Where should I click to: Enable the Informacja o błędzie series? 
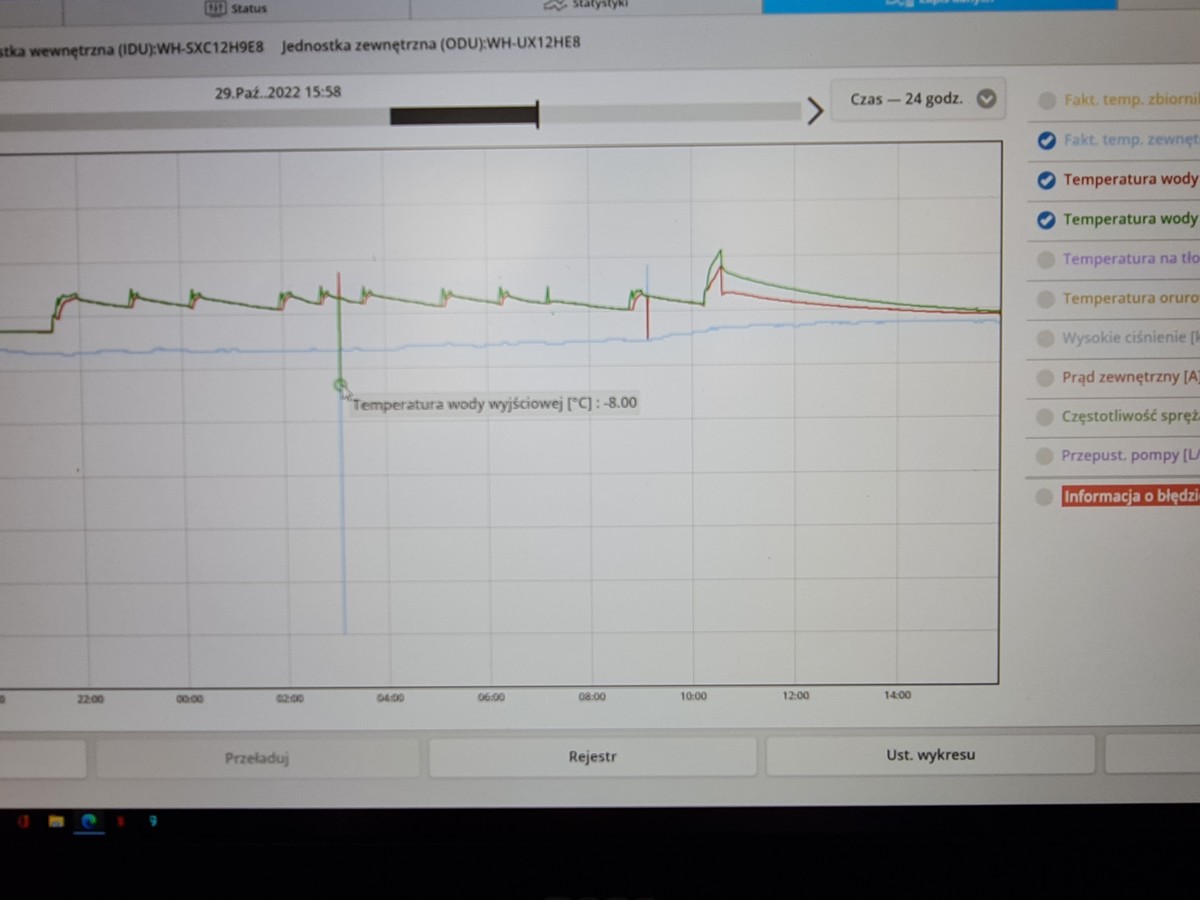tap(1046, 497)
